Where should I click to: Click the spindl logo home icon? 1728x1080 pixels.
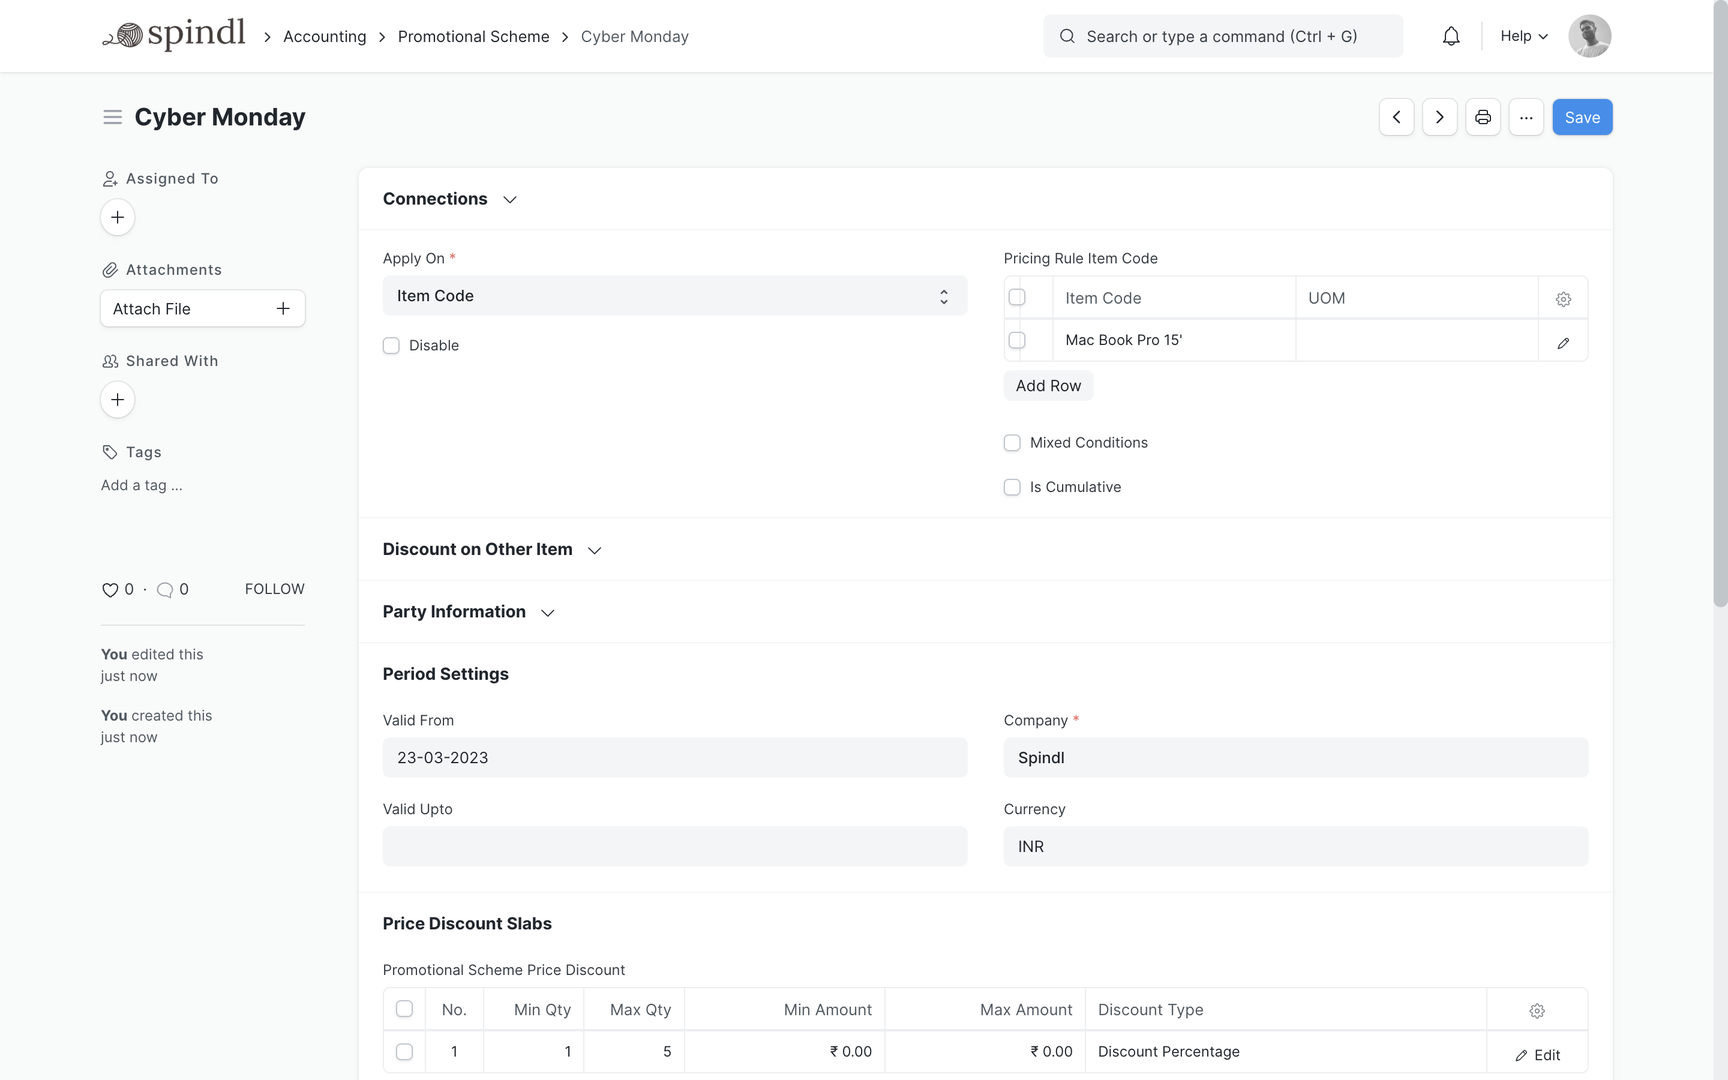coord(173,35)
